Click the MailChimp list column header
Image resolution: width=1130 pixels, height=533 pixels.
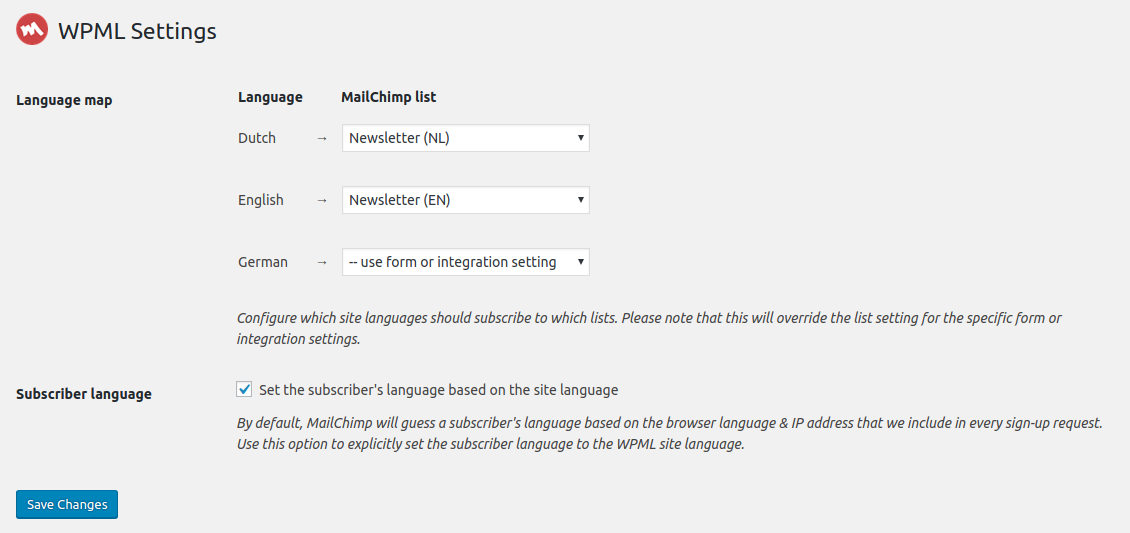388,97
